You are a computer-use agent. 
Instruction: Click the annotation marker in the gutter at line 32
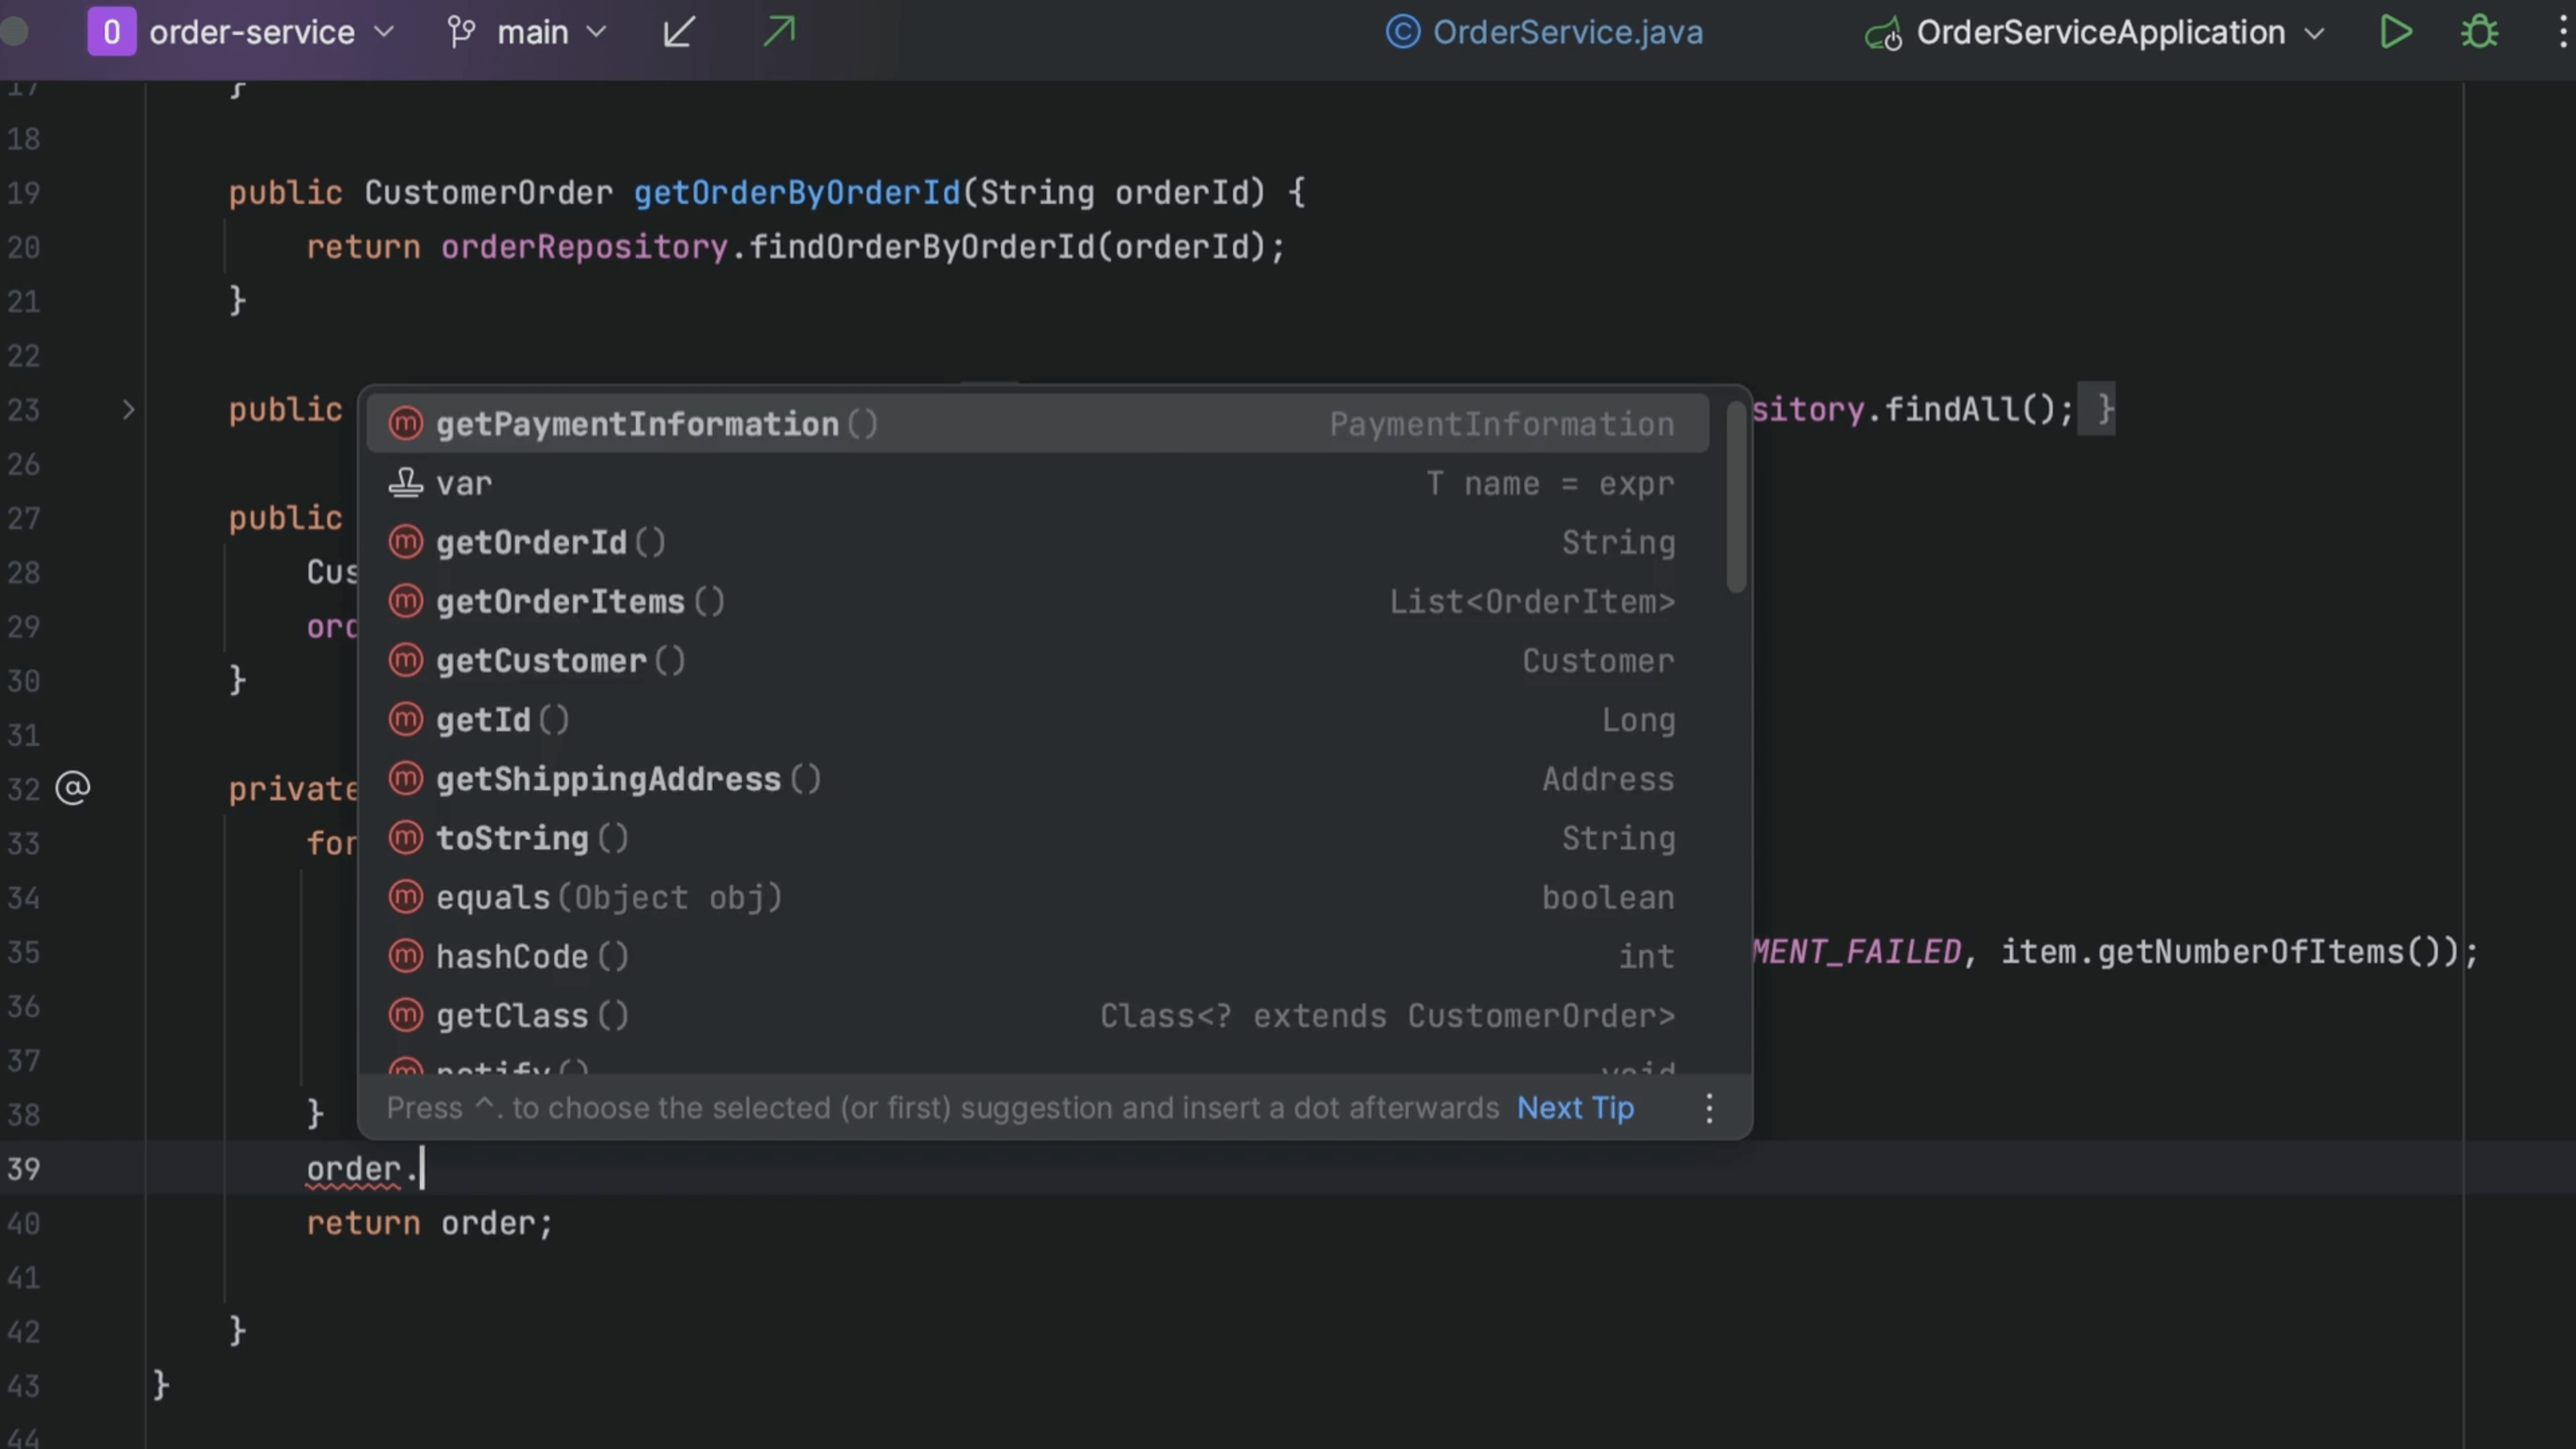[x=72, y=788]
